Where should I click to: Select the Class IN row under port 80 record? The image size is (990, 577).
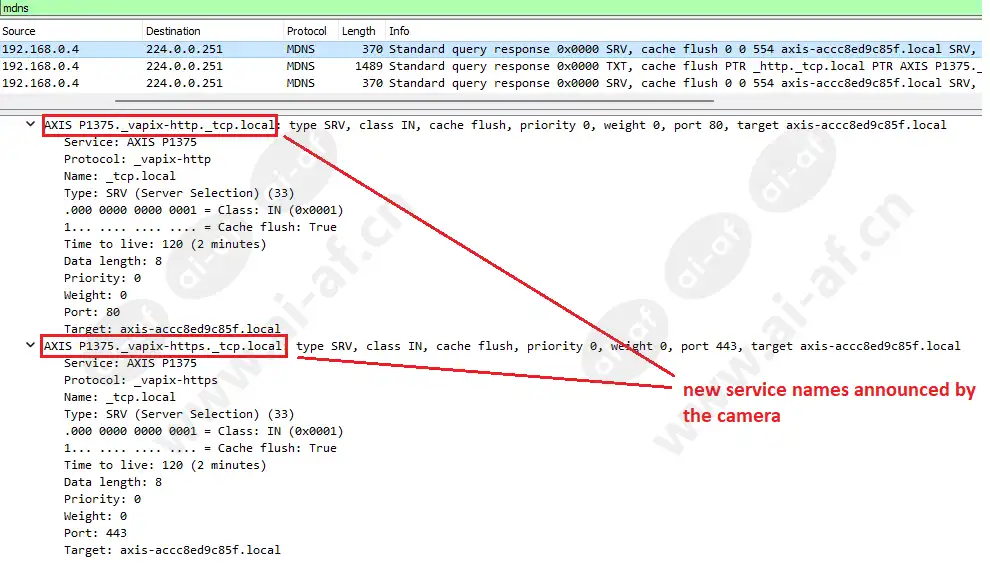tap(204, 210)
